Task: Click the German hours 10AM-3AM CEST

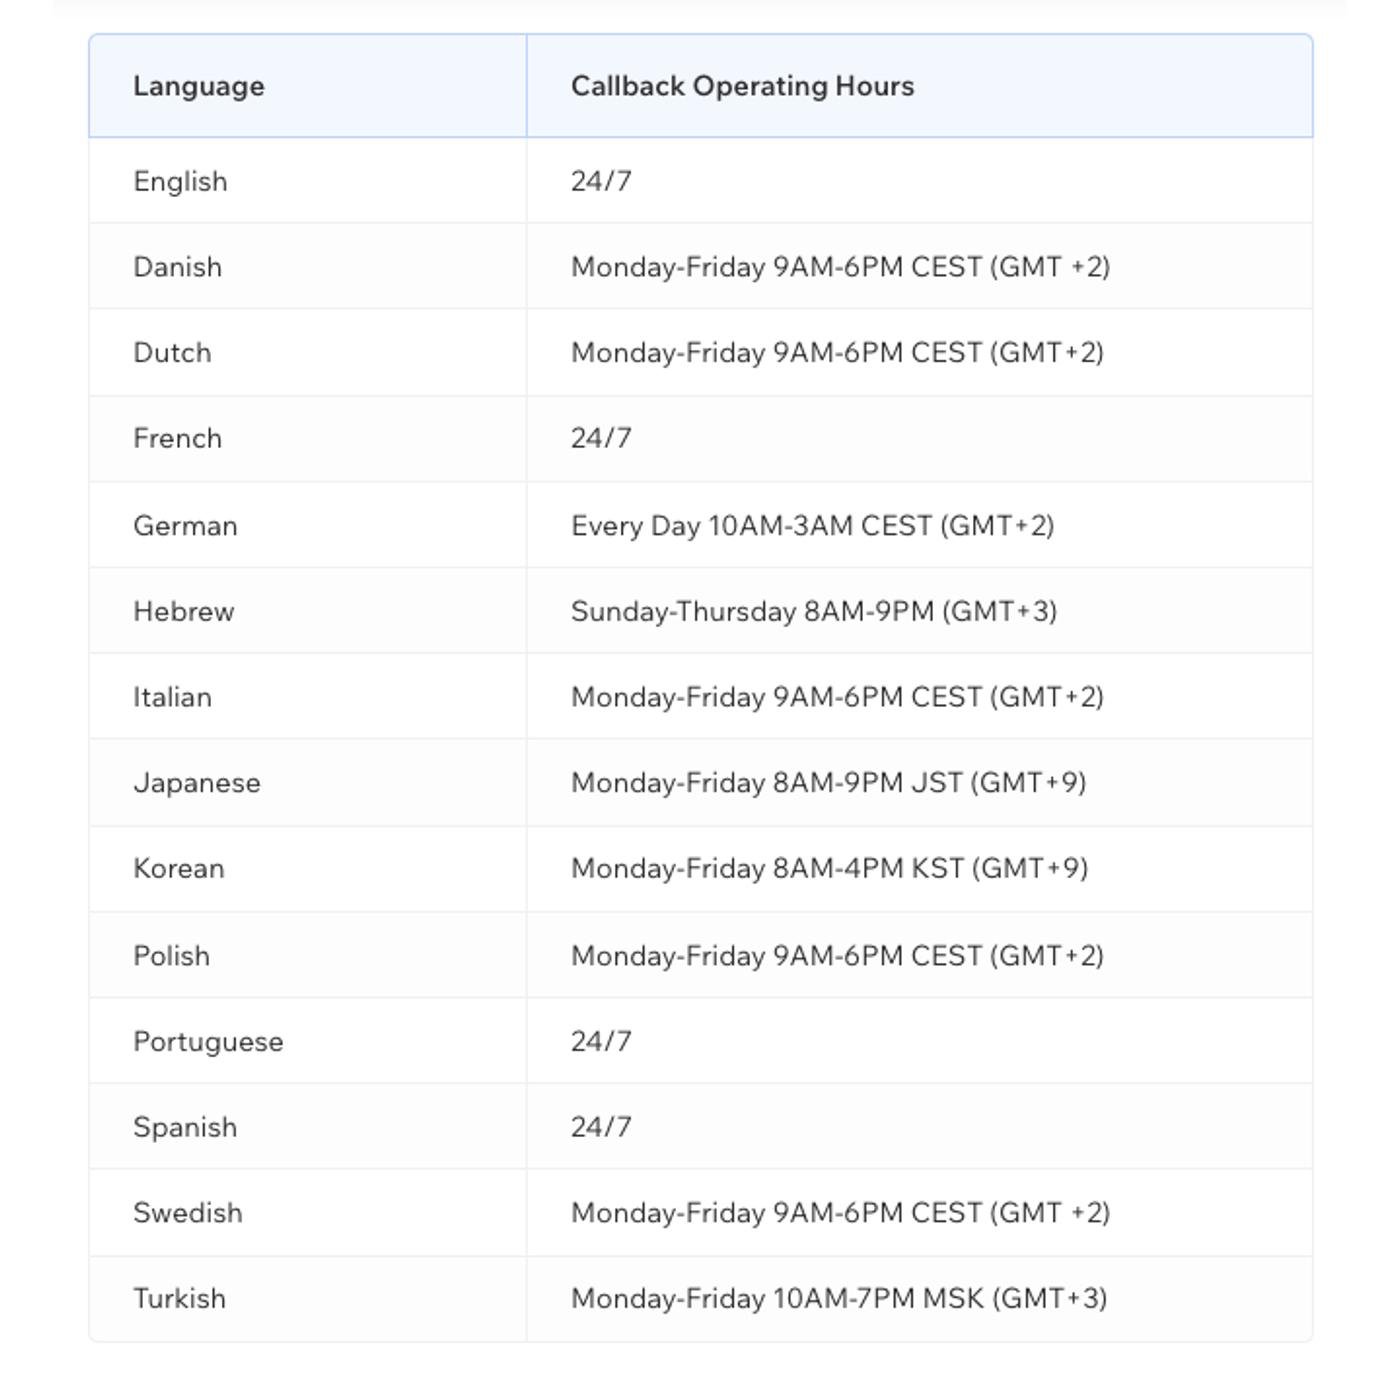Action: click(812, 526)
